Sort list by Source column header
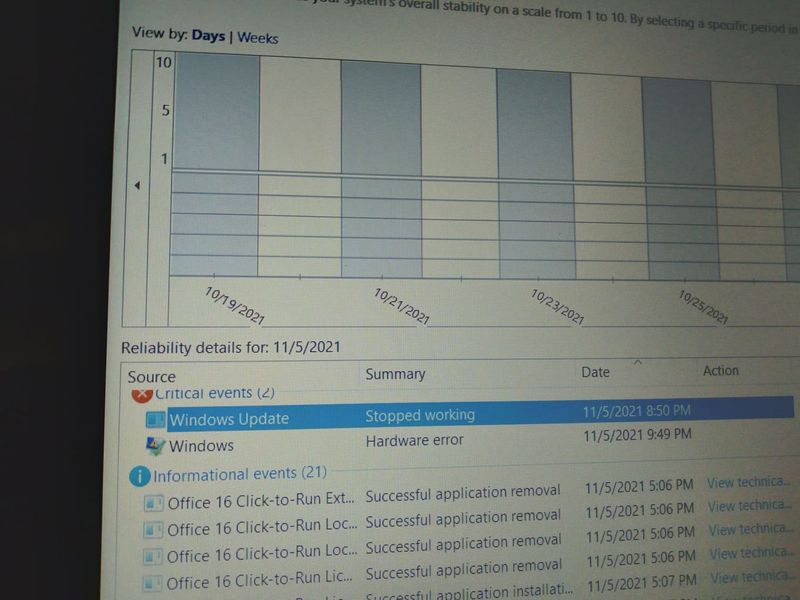The image size is (800, 600). point(152,377)
